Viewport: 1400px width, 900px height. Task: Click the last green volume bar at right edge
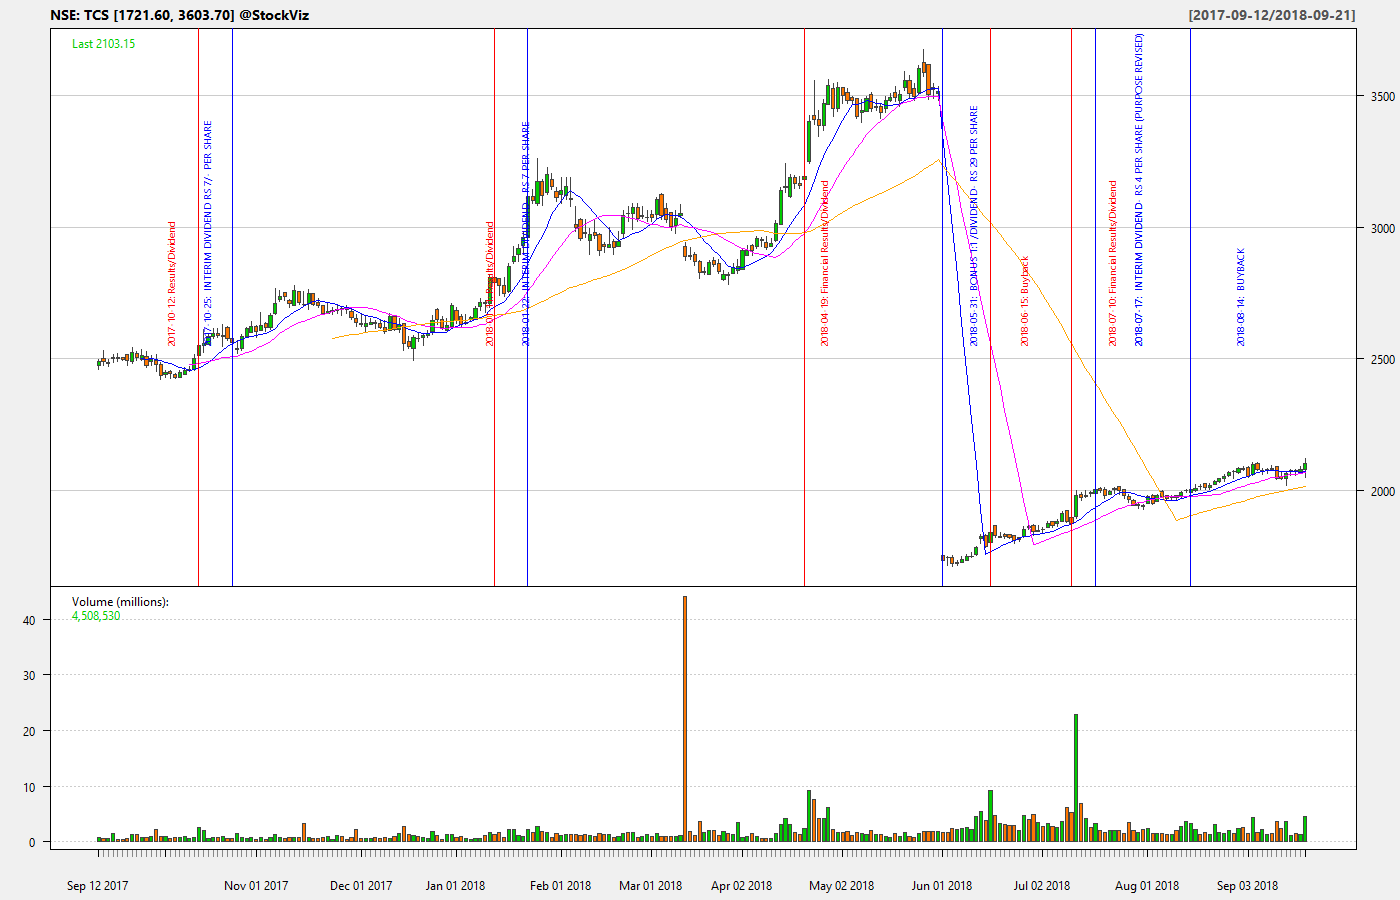coord(1305,829)
